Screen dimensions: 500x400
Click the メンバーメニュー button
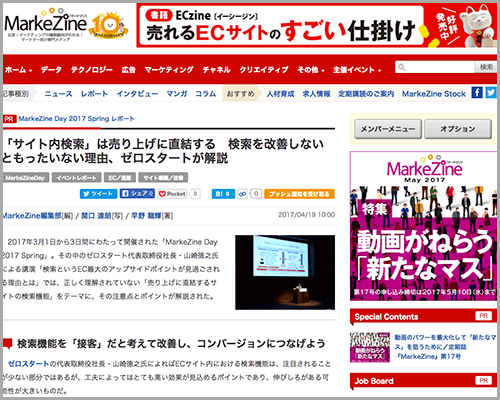point(388,129)
